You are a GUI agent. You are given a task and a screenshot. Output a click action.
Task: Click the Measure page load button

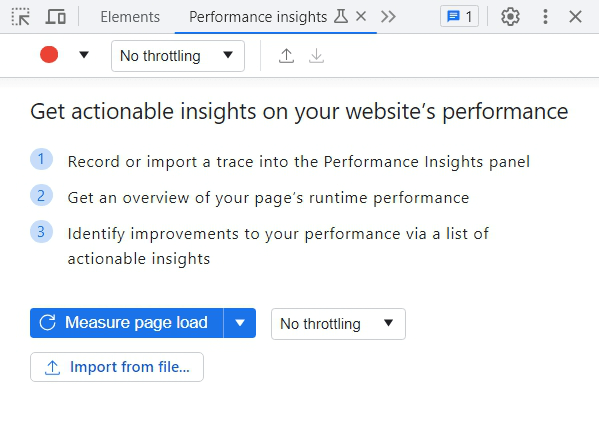[126, 323]
